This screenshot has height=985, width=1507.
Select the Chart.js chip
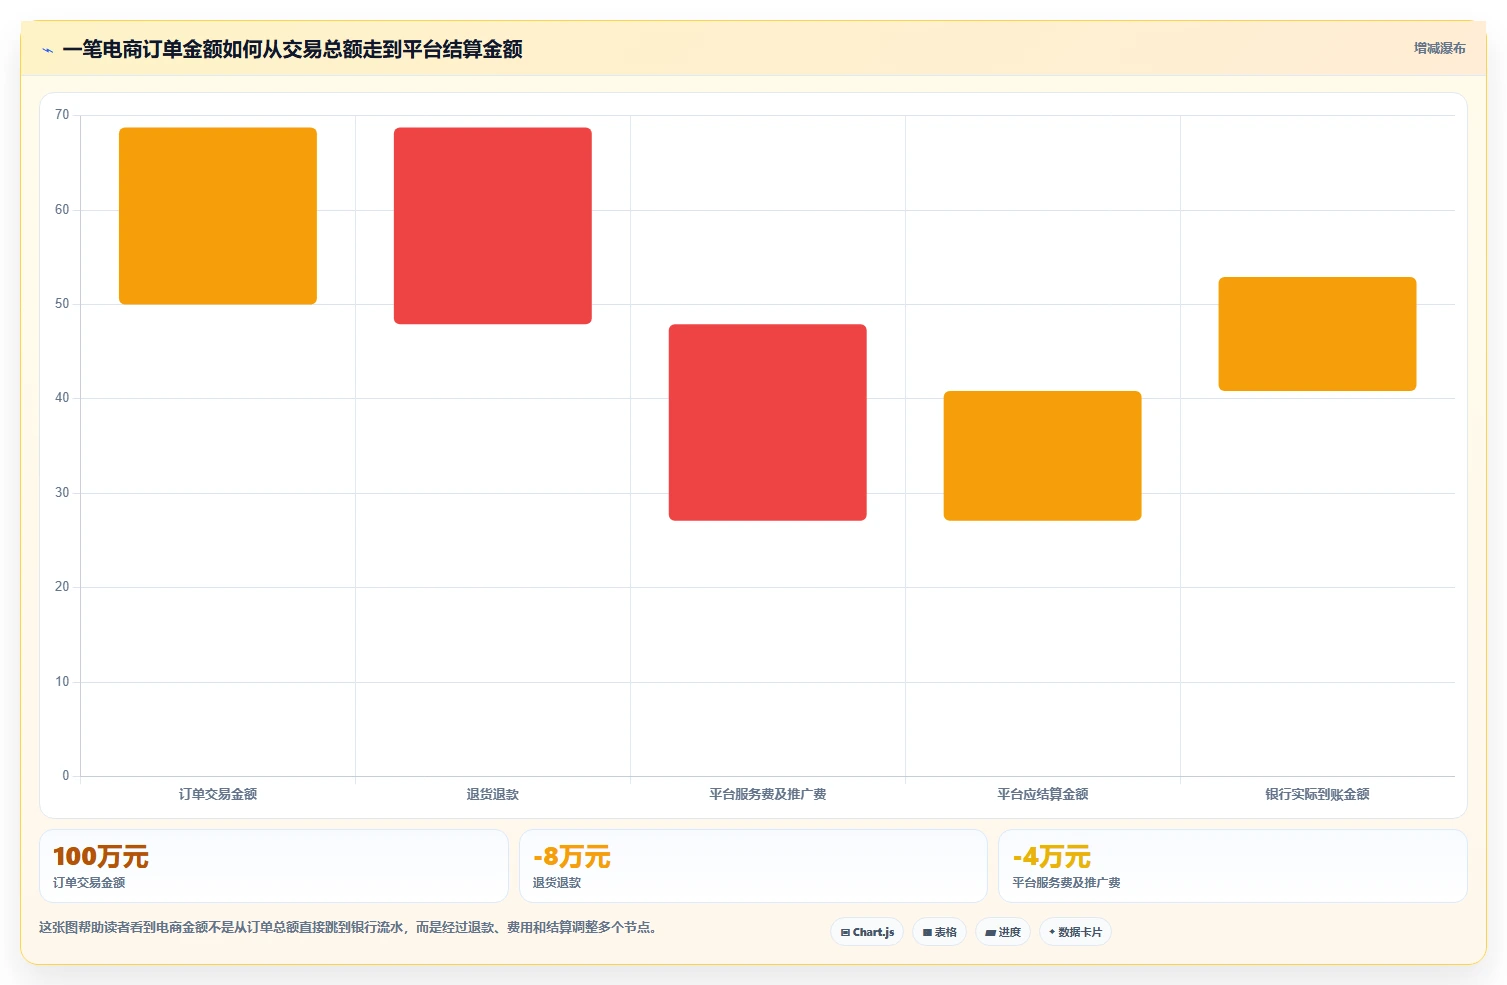867,932
